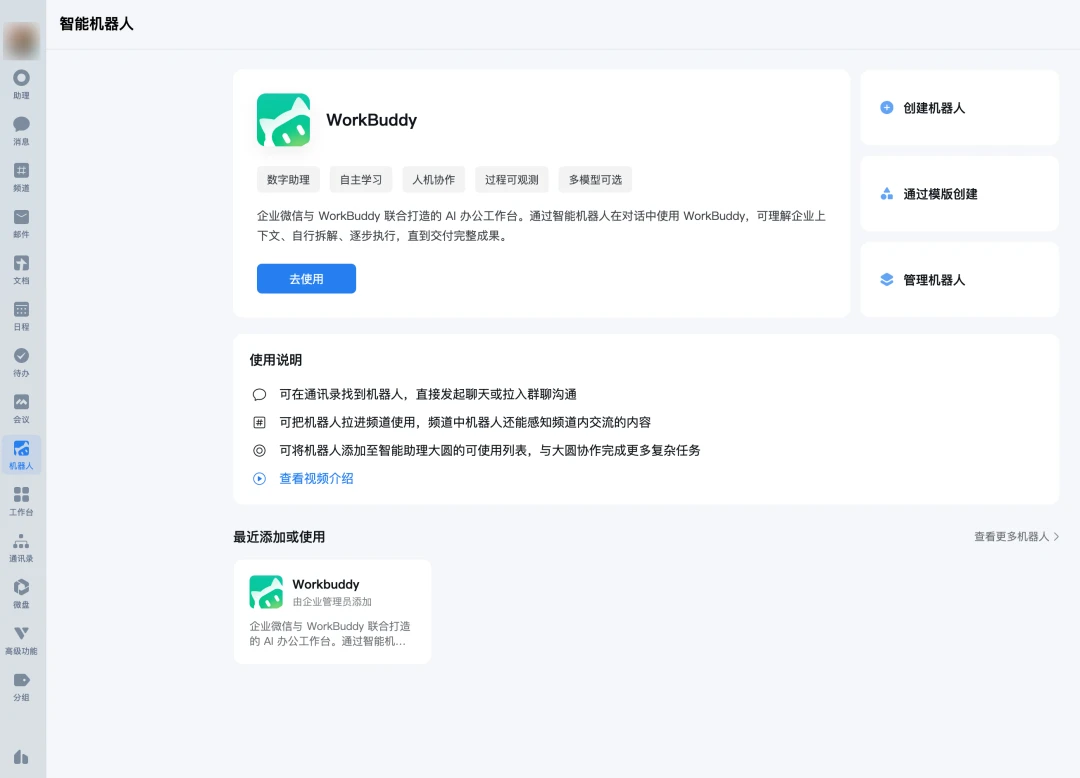Open 高级功能 advanced features
The width and height of the screenshot is (1080, 778).
pyautogui.click(x=21, y=640)
